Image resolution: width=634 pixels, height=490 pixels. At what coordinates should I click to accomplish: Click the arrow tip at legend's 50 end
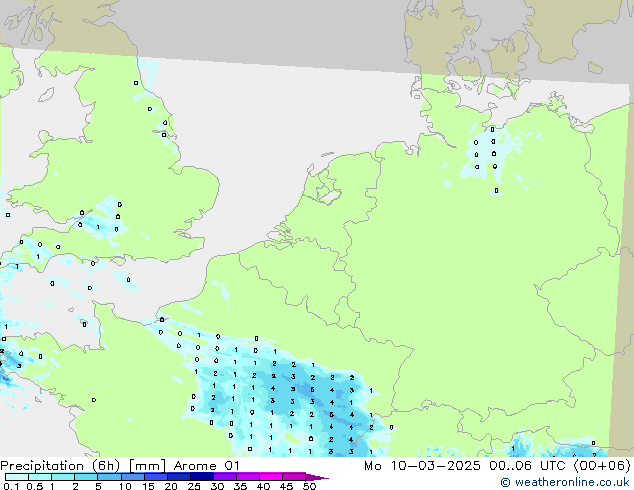(317, 477)
